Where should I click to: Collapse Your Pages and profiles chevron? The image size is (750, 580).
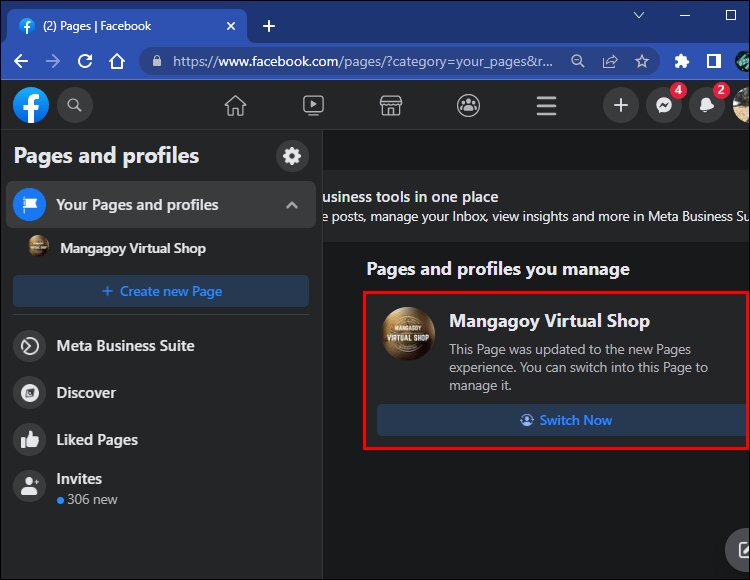pyautogui.click(x=292, y=205)
